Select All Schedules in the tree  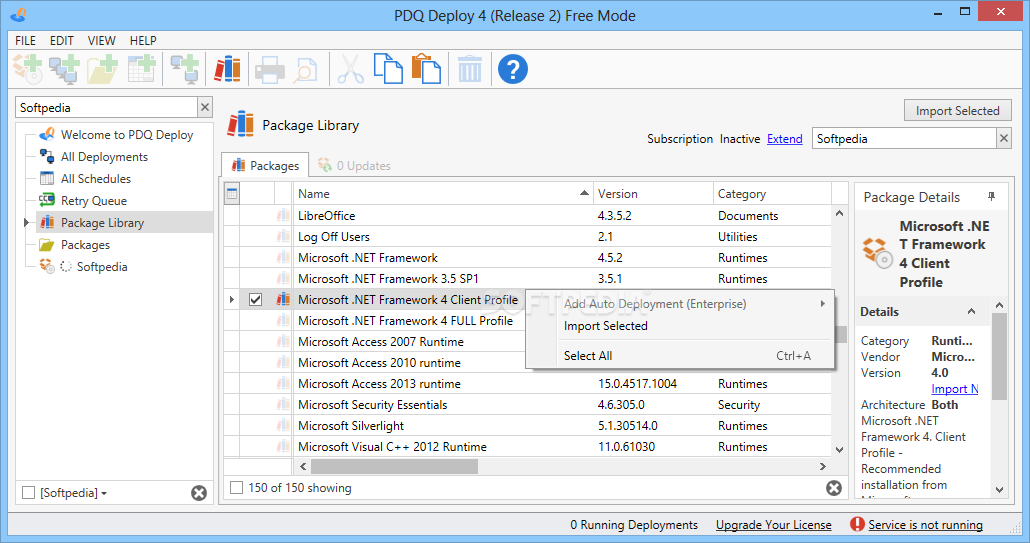(x=95, y=179)
